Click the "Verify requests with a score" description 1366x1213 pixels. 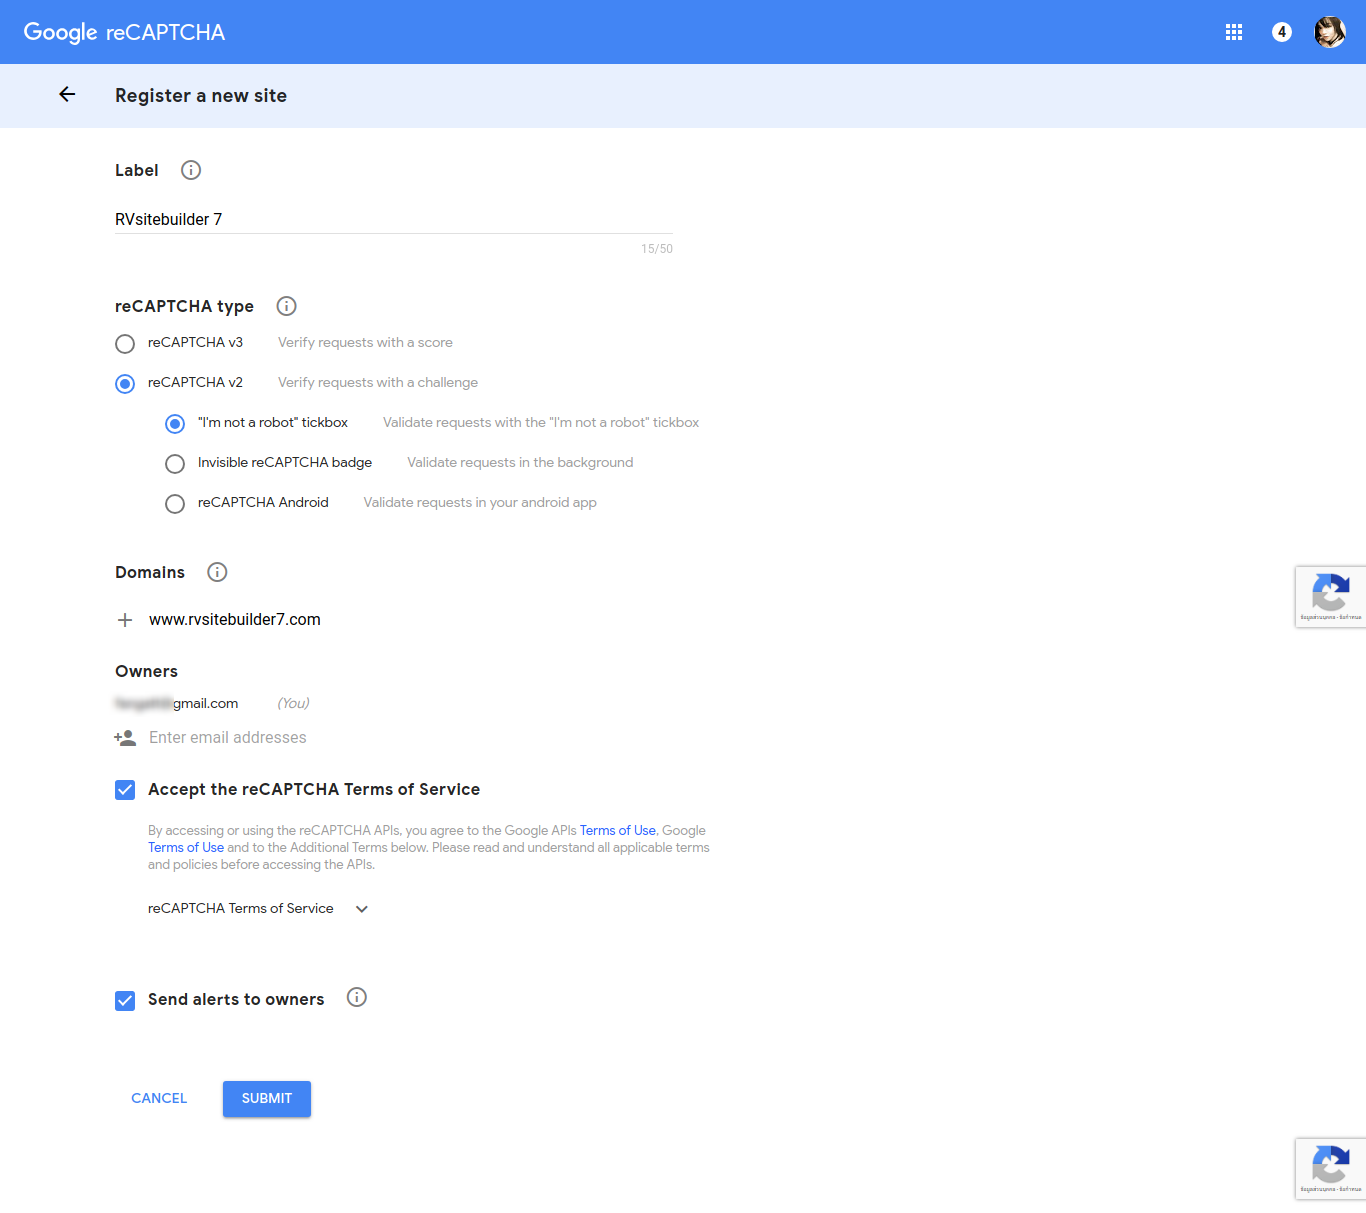pos(365,342)
